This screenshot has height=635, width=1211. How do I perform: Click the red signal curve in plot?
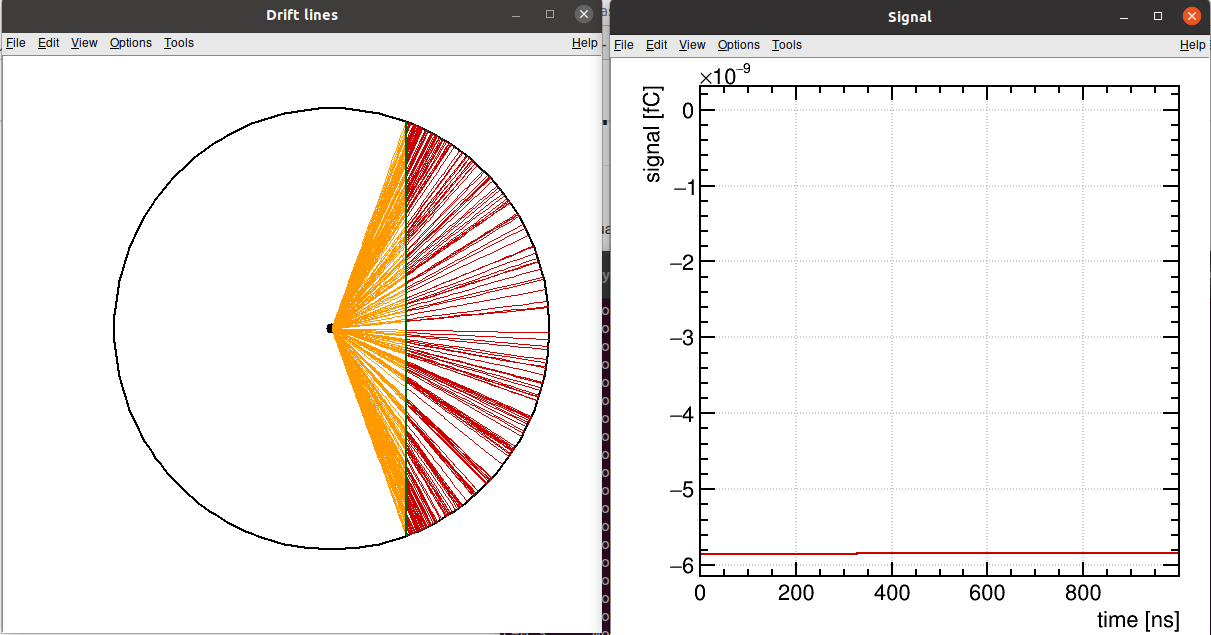coord(939,553)
